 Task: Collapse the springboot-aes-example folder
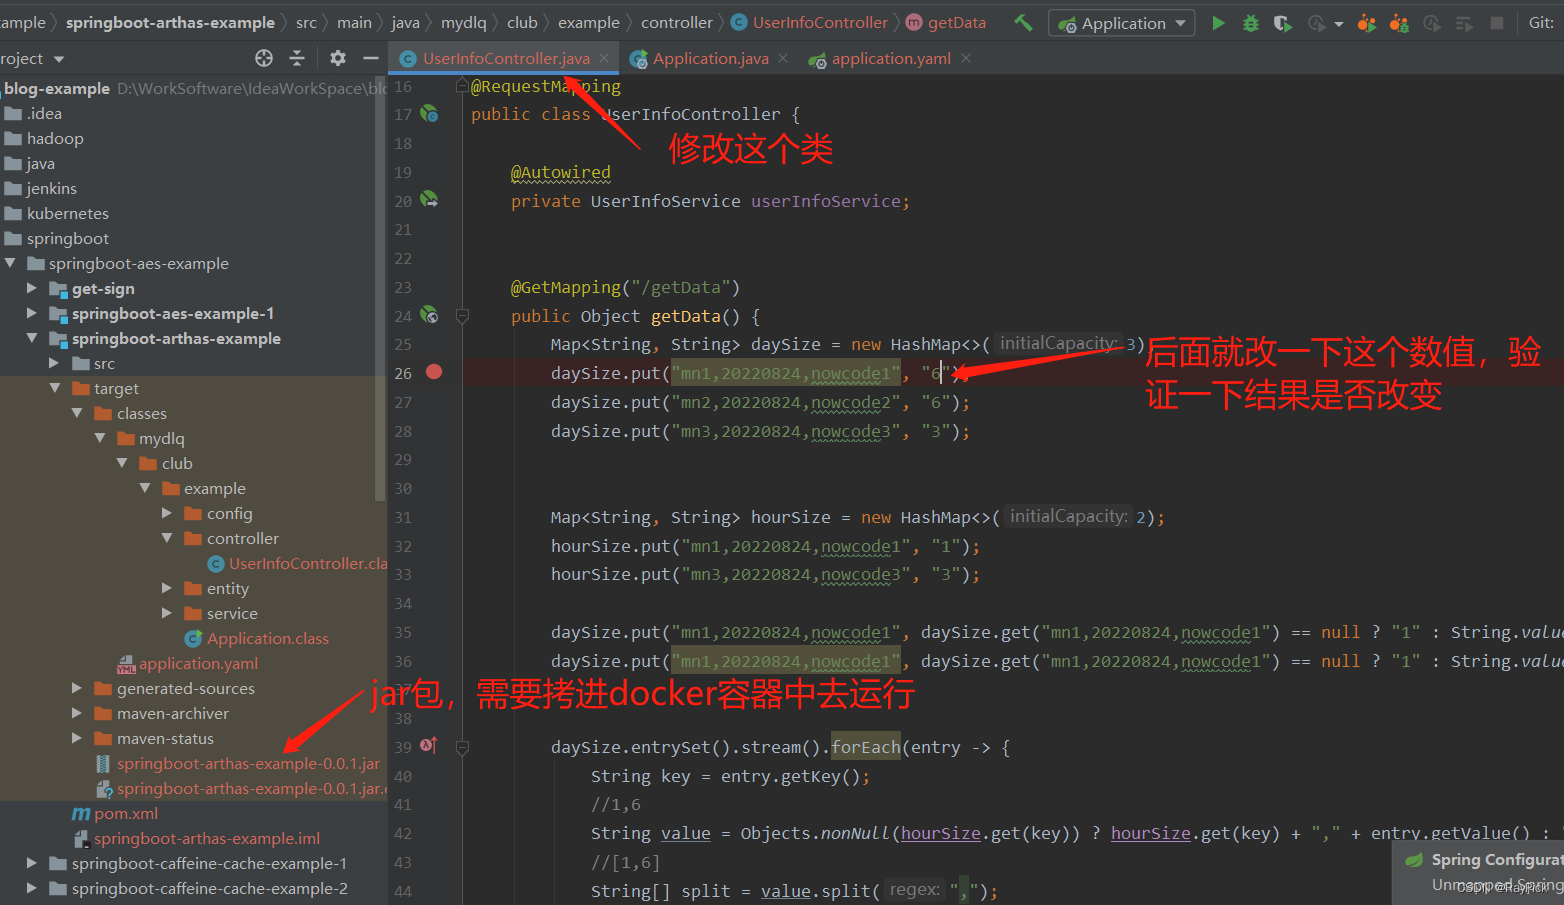[10, 263]
